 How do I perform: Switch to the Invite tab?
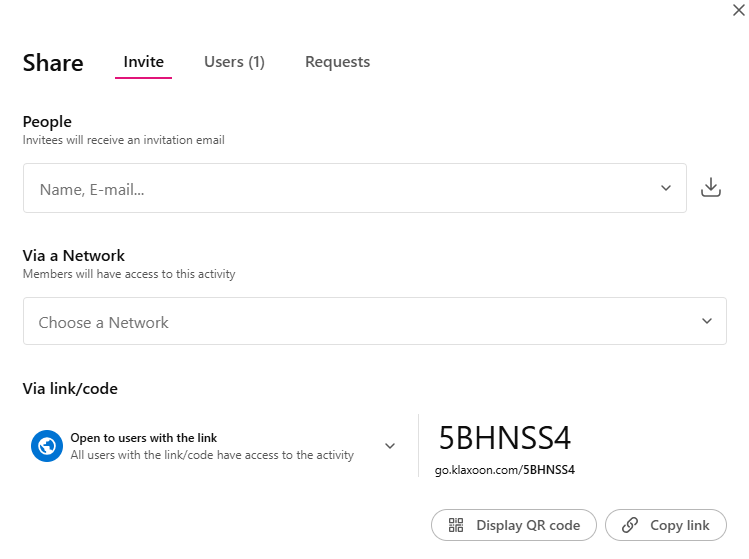tap(144, 62)
